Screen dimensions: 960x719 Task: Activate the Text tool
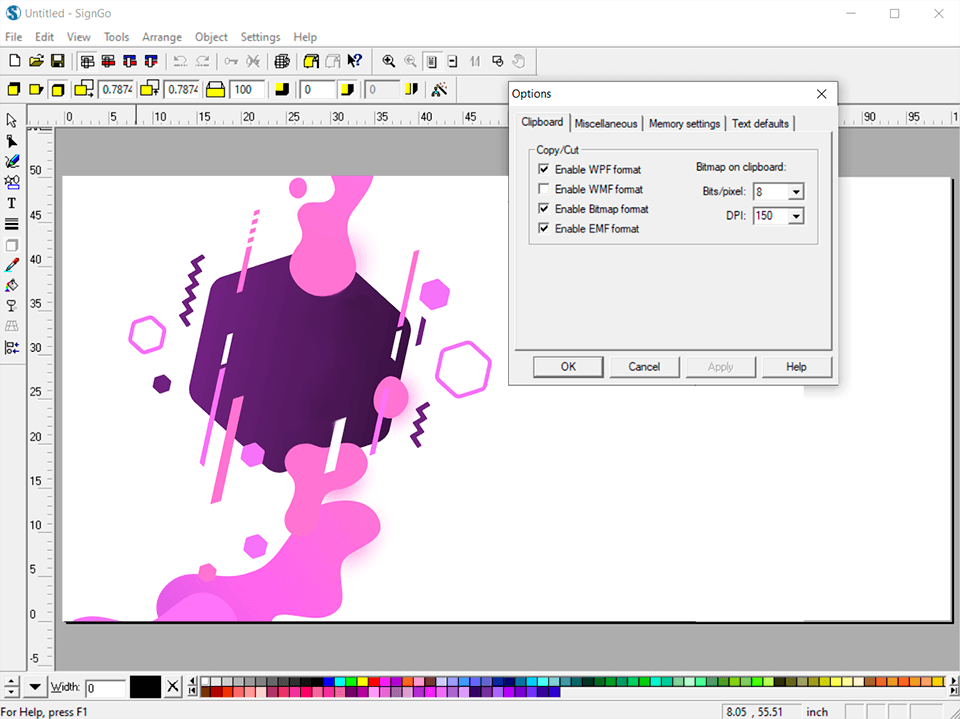click(11, 203)
